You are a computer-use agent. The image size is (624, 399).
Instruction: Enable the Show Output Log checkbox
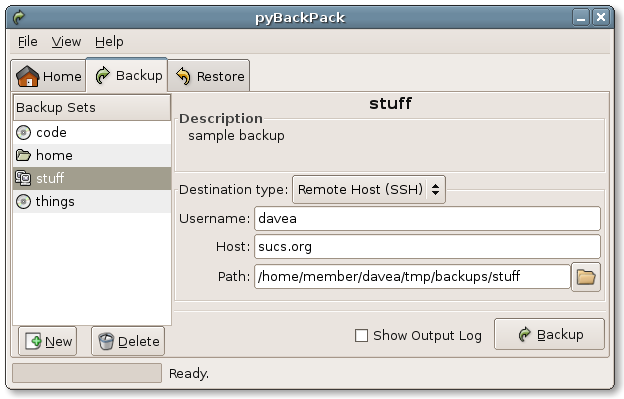[x=361, y=335]
